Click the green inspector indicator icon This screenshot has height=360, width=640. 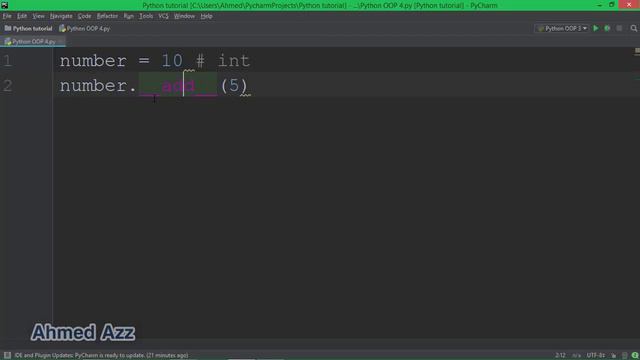[635, 356]
